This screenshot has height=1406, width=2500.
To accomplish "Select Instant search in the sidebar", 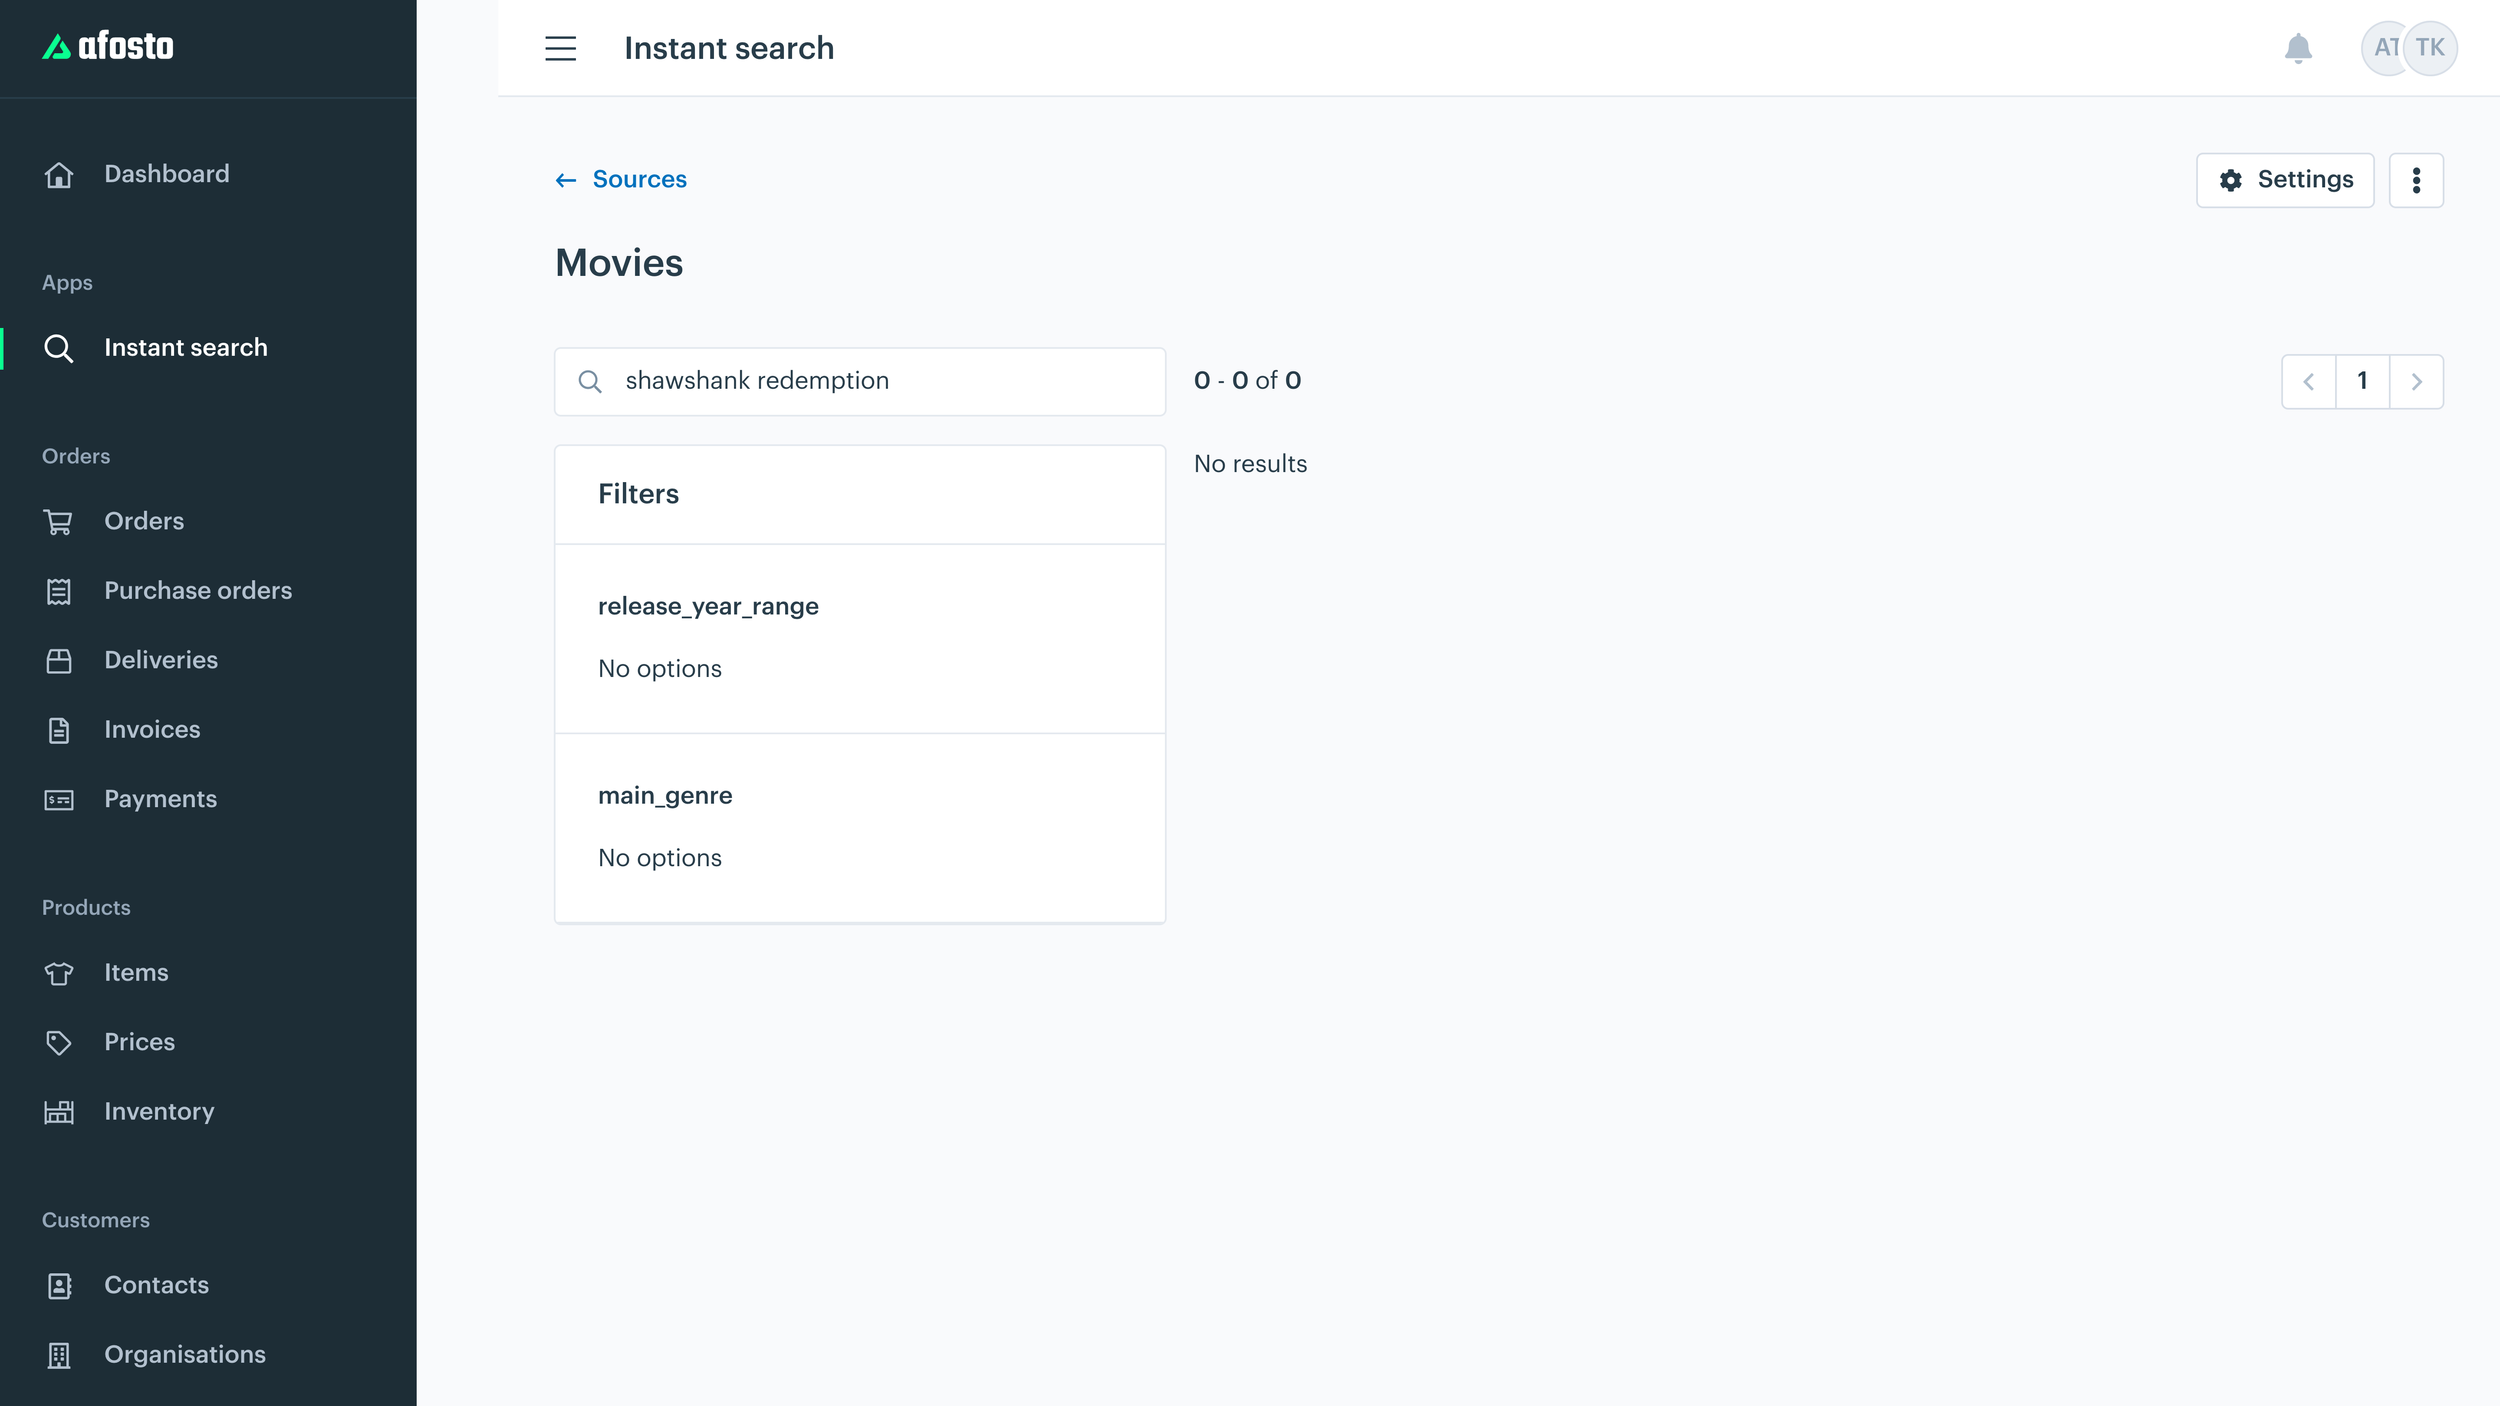I will [185, 347].
